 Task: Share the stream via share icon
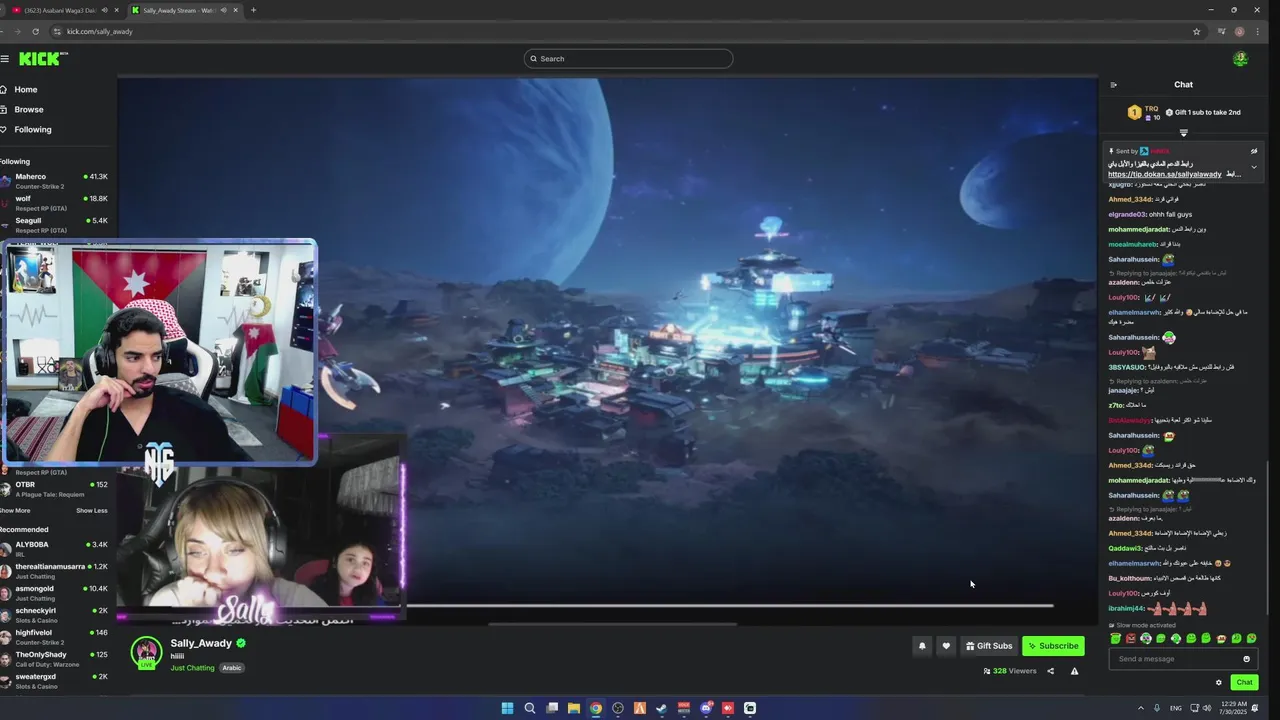(x=1050, y=671)
